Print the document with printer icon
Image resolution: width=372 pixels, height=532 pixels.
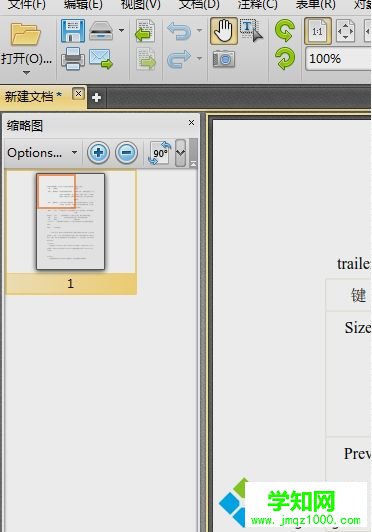73,59
